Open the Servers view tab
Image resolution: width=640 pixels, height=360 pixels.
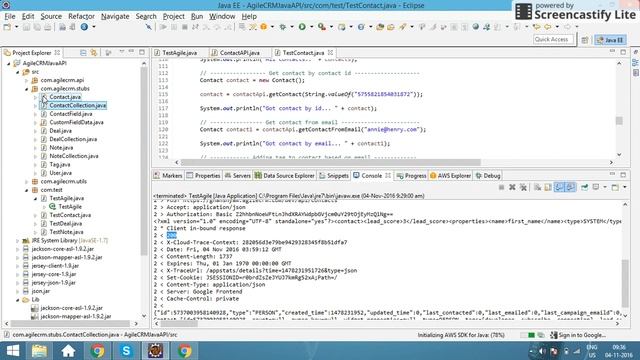[238, 176]
